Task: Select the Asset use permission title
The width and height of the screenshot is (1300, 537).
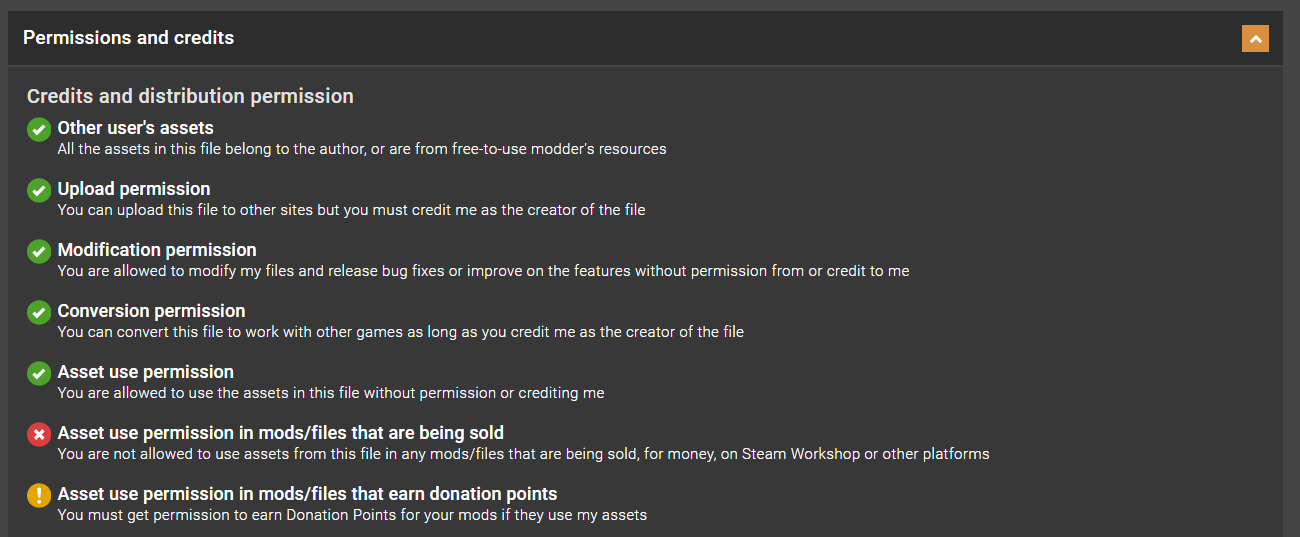Action: 145,372
